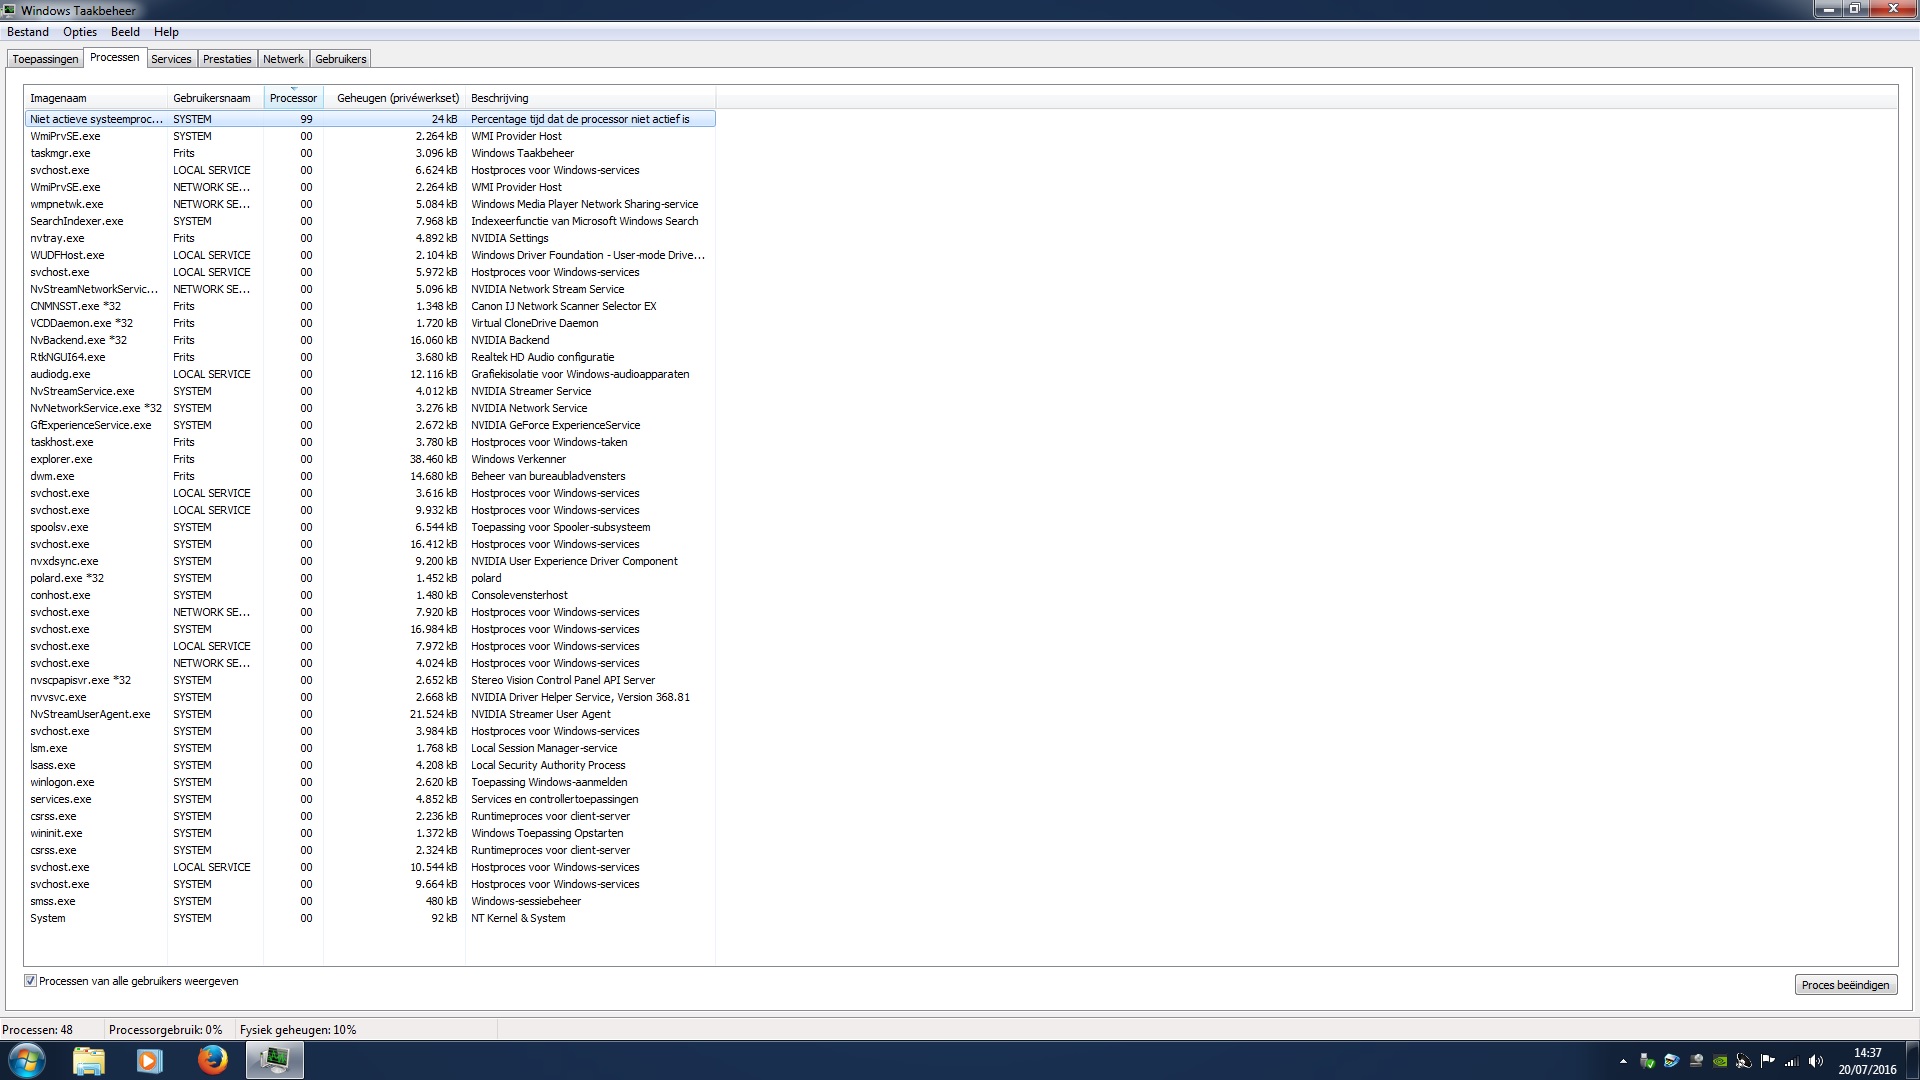Sort by Geheugen (privéwerkset) column header

point(394,98)
